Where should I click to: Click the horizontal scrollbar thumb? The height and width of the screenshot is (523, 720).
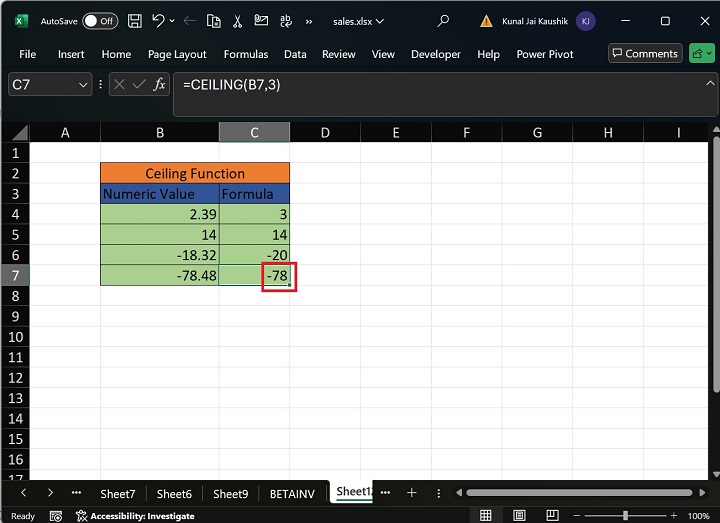point(579,493)
